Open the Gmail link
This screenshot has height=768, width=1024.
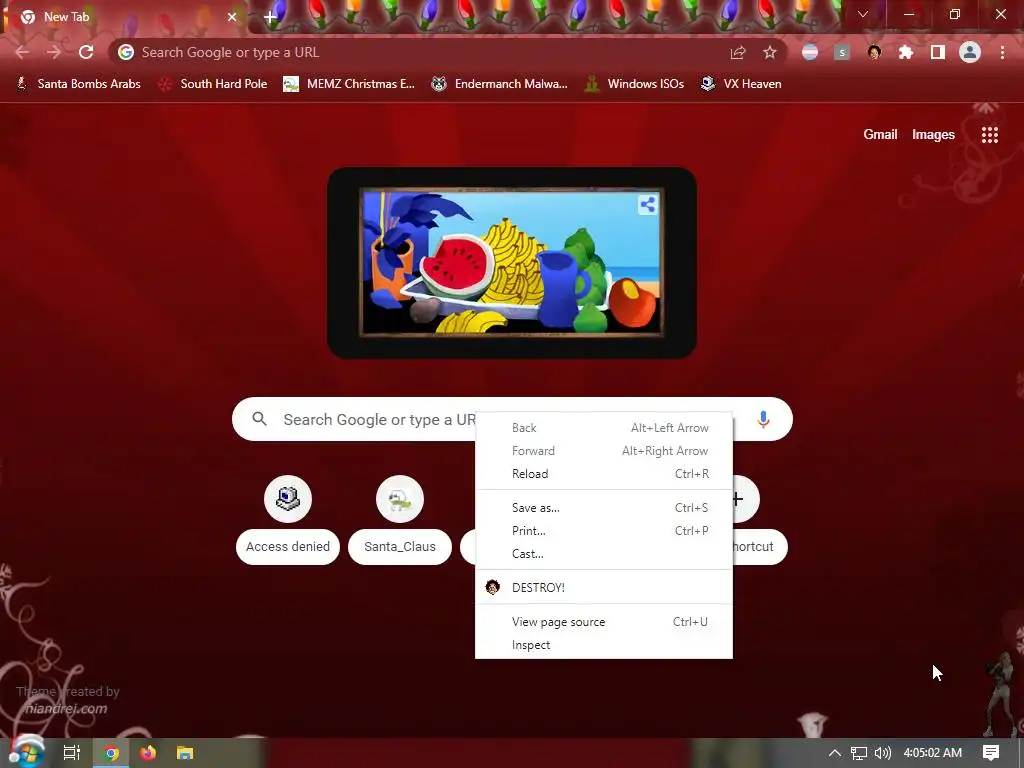coord(880,135)
